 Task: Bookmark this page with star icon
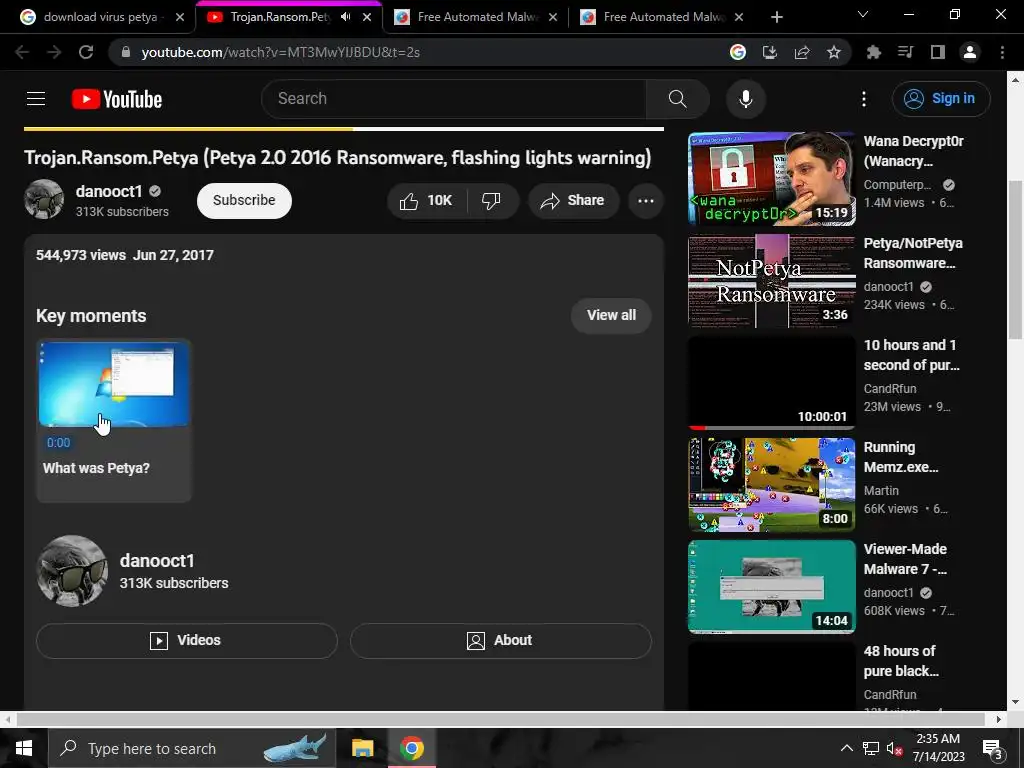click(834, 52)
